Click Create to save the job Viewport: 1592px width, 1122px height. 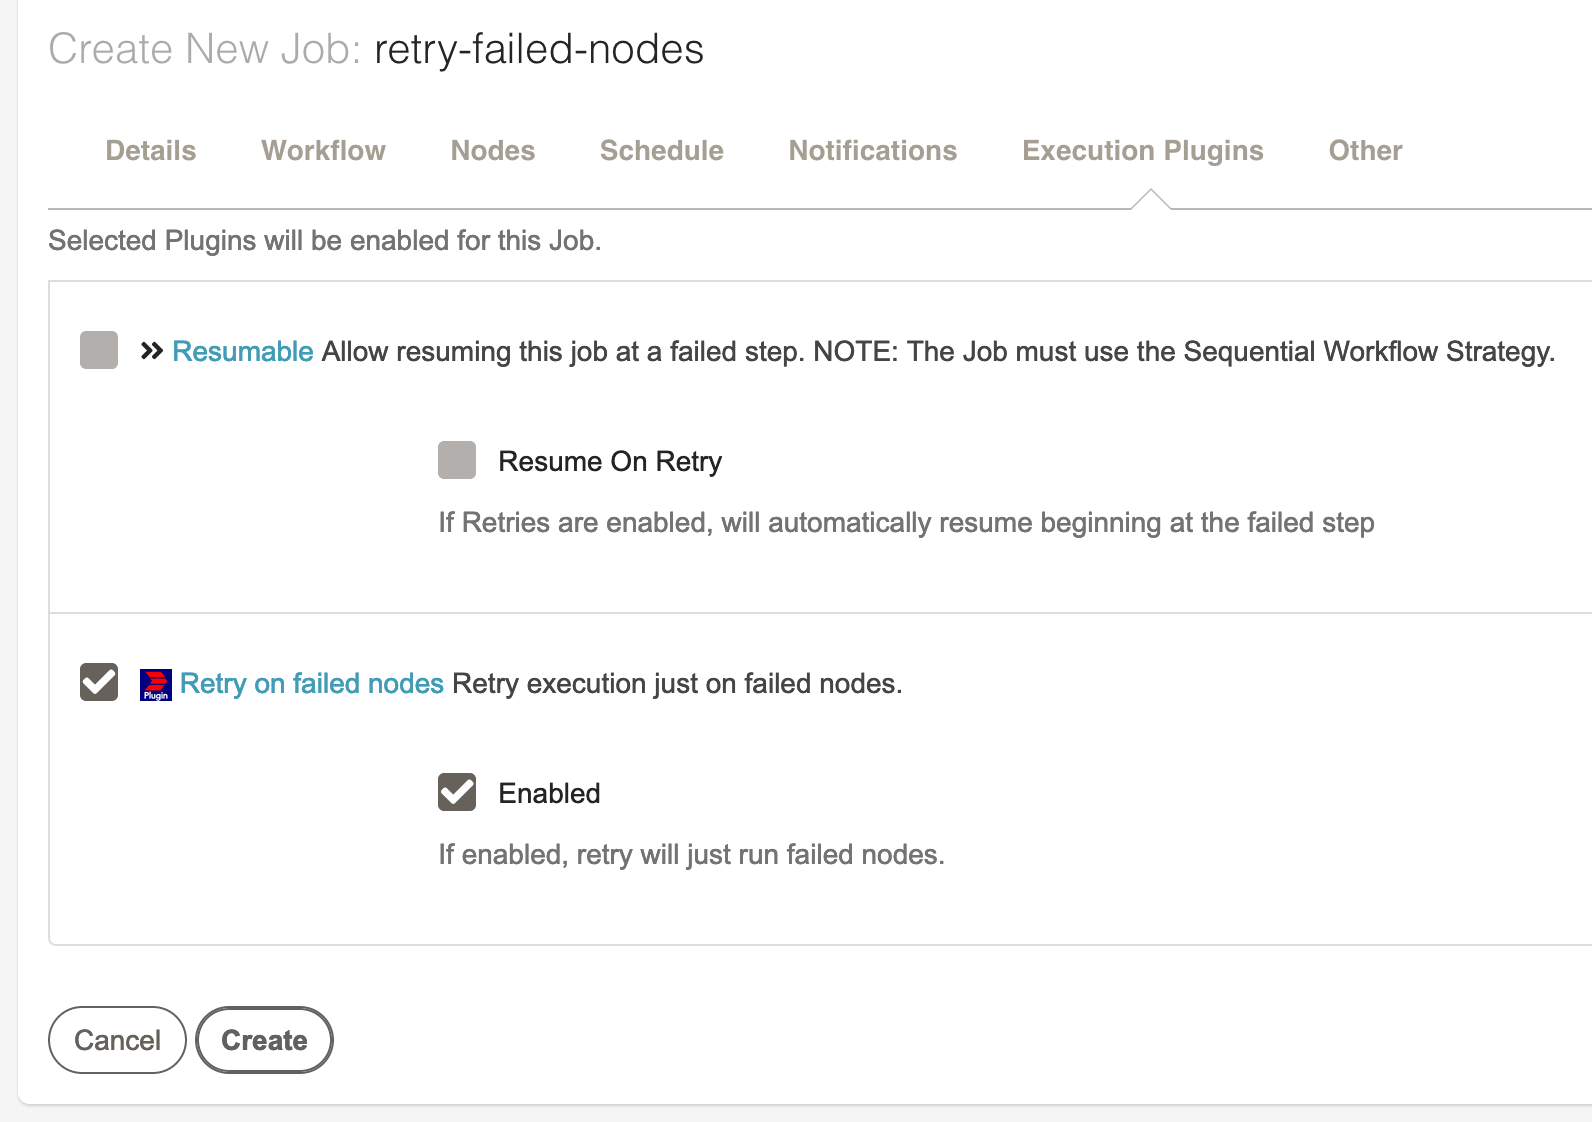tap(264, 1040)
